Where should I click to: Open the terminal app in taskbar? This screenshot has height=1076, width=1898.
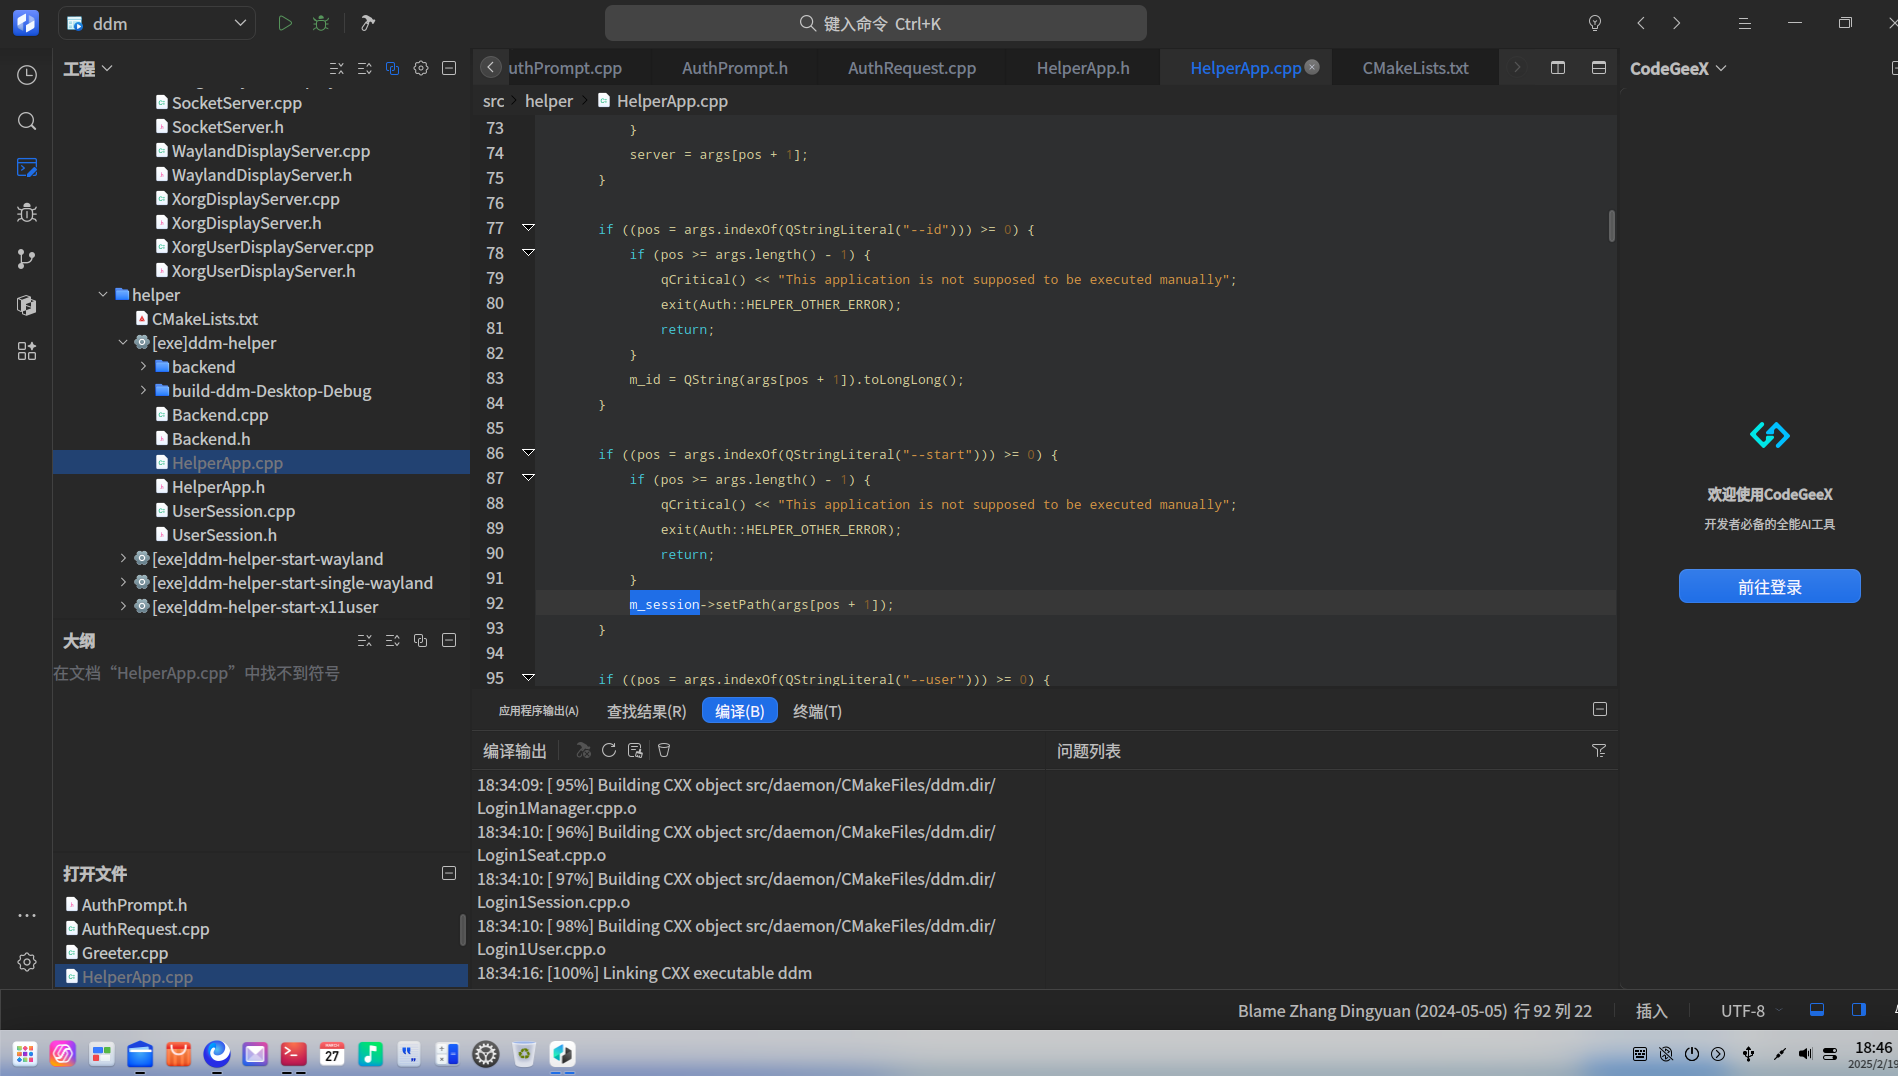294,1053
